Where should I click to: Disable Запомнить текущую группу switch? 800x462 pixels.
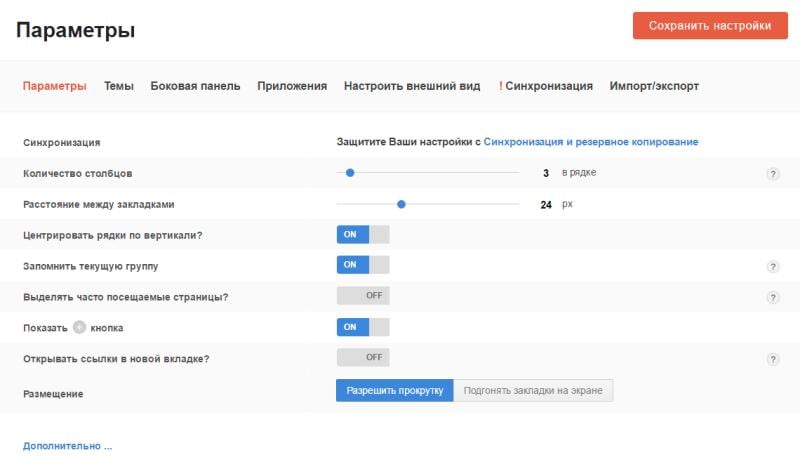point(363,265)
